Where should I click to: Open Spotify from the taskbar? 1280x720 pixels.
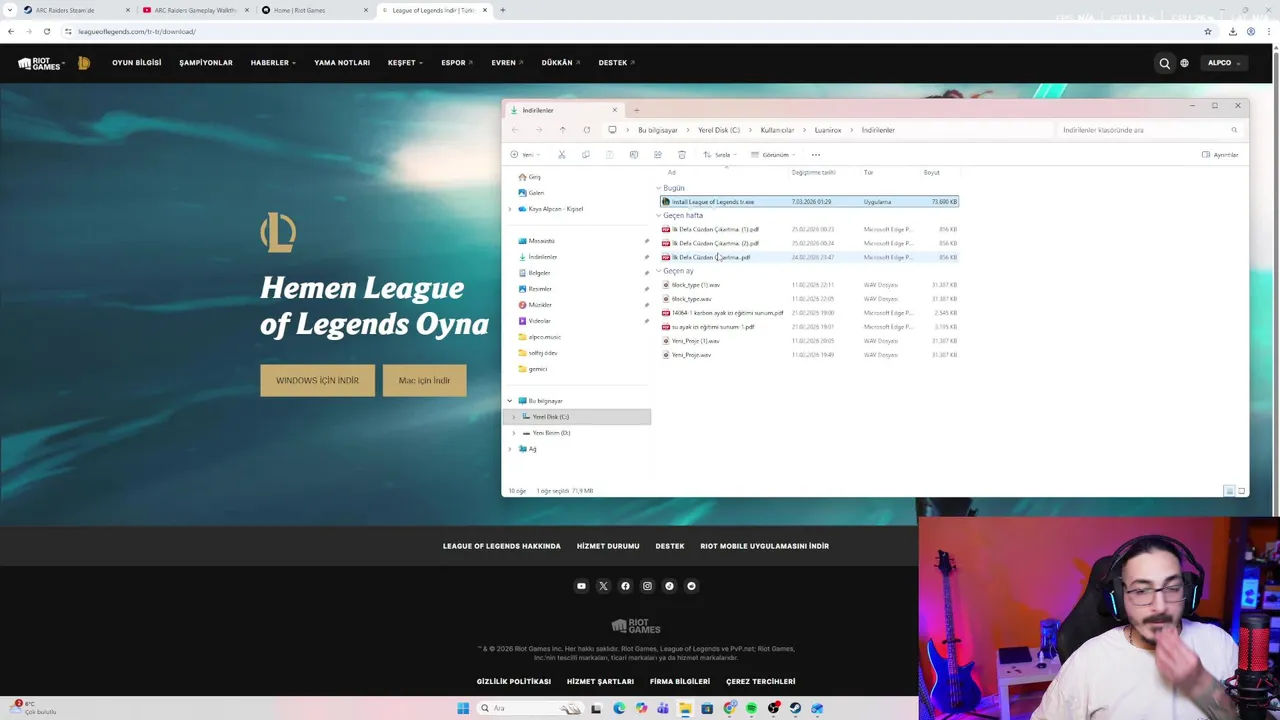pos(751,708)
